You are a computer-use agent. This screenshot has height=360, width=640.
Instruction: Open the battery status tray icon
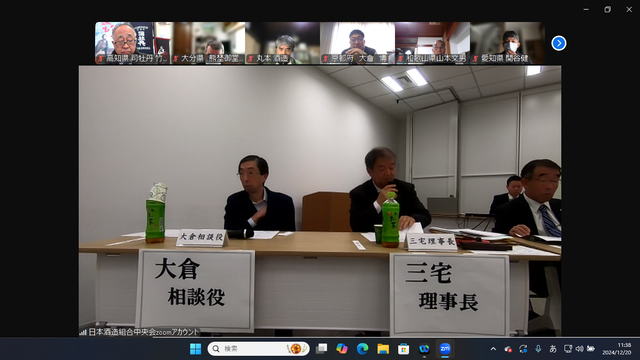point(591,349)
